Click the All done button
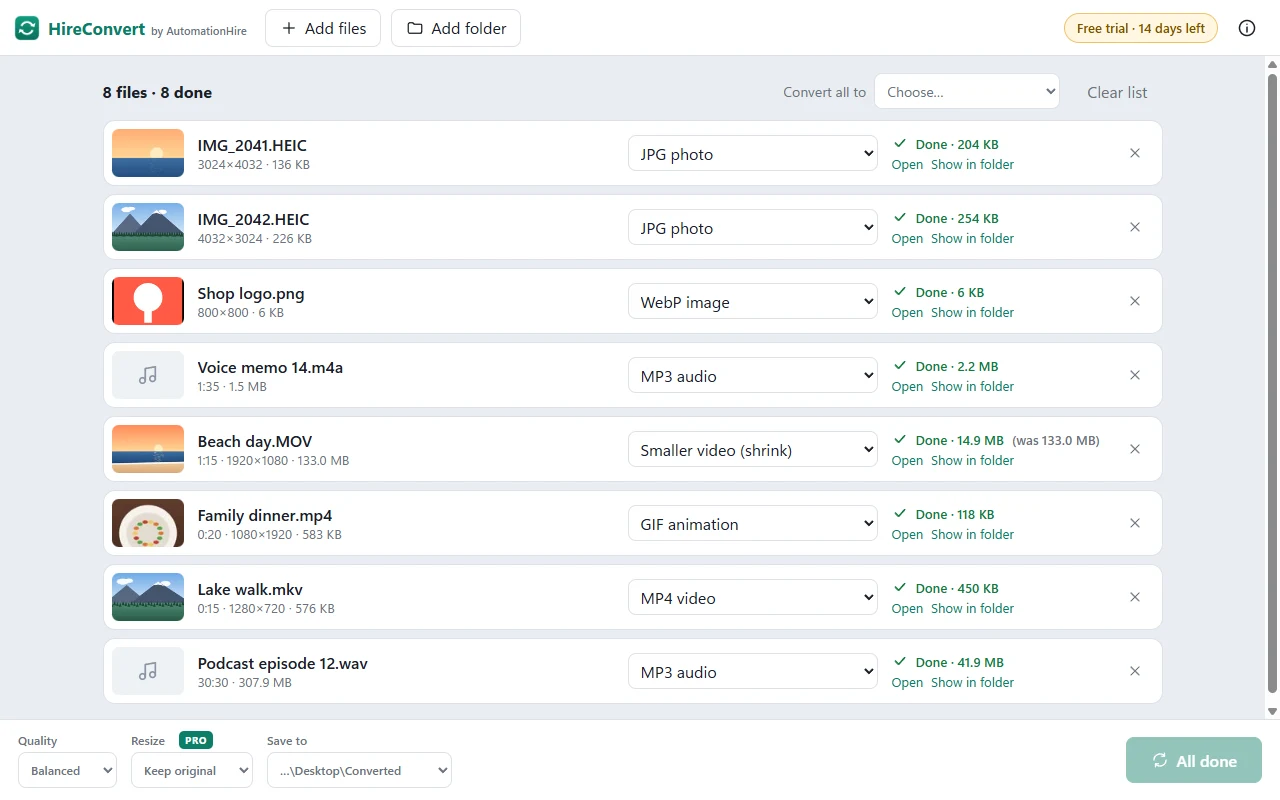Screen dimensions: 1280x800 1194,760
